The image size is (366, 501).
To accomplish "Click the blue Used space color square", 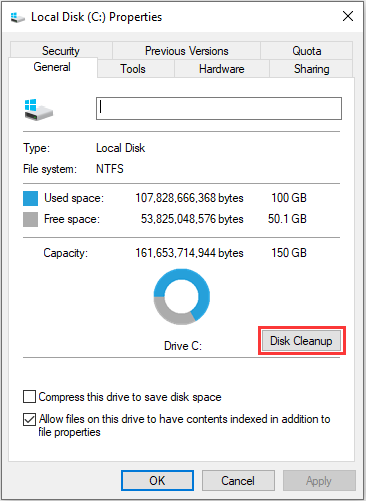I will 30,198.
